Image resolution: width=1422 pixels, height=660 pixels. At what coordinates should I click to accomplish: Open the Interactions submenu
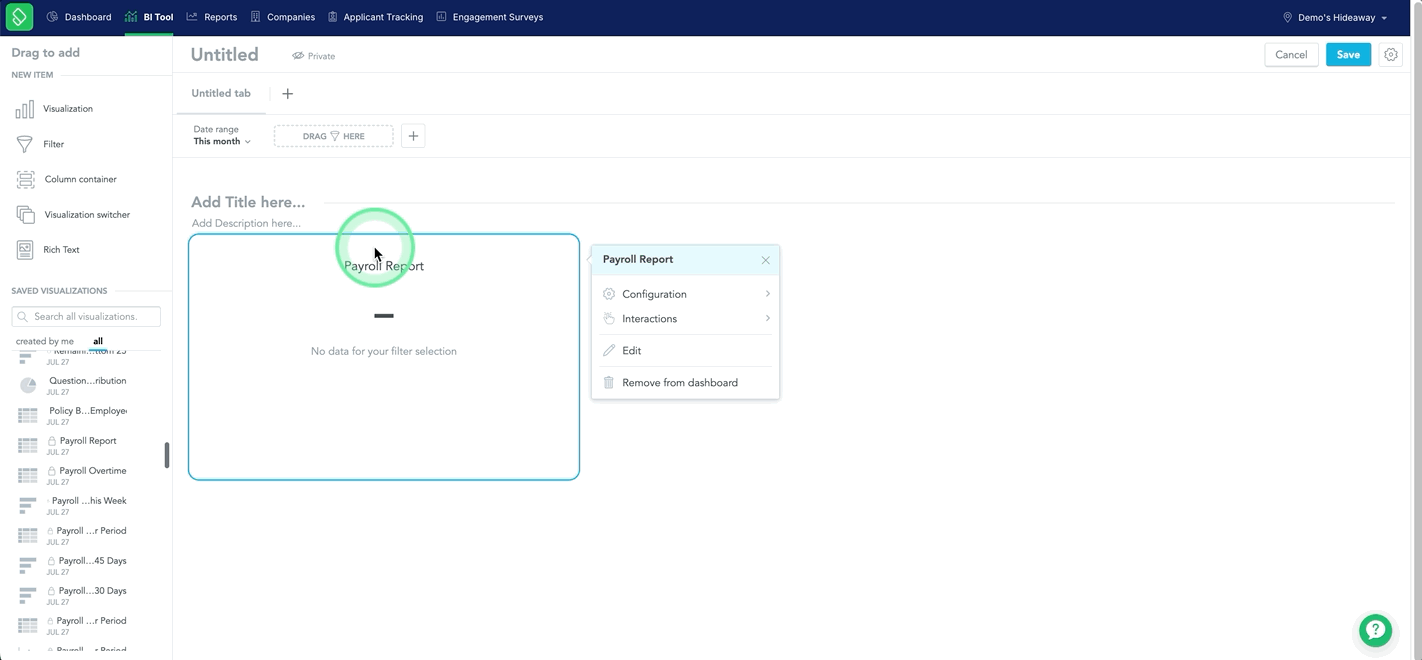685,319
